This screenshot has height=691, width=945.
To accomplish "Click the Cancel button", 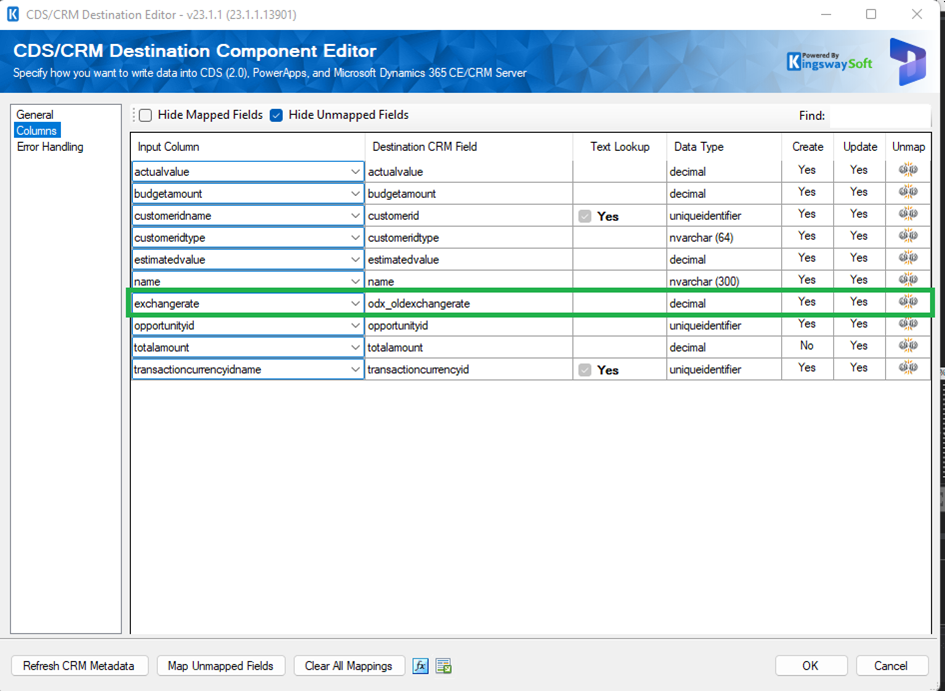I will (891, 666).
